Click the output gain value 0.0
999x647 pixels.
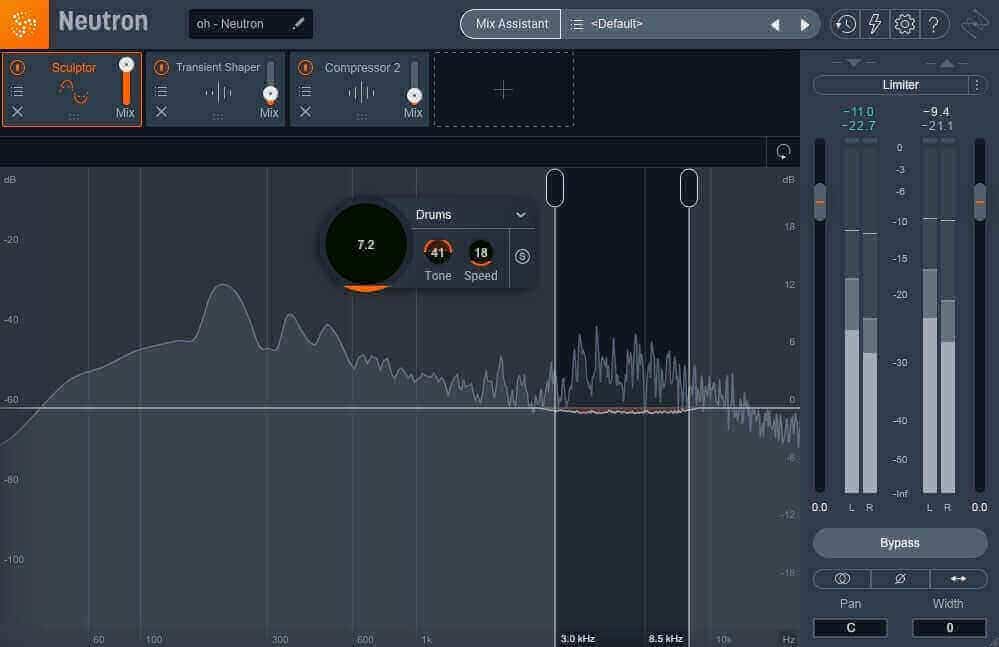point(979,508)
